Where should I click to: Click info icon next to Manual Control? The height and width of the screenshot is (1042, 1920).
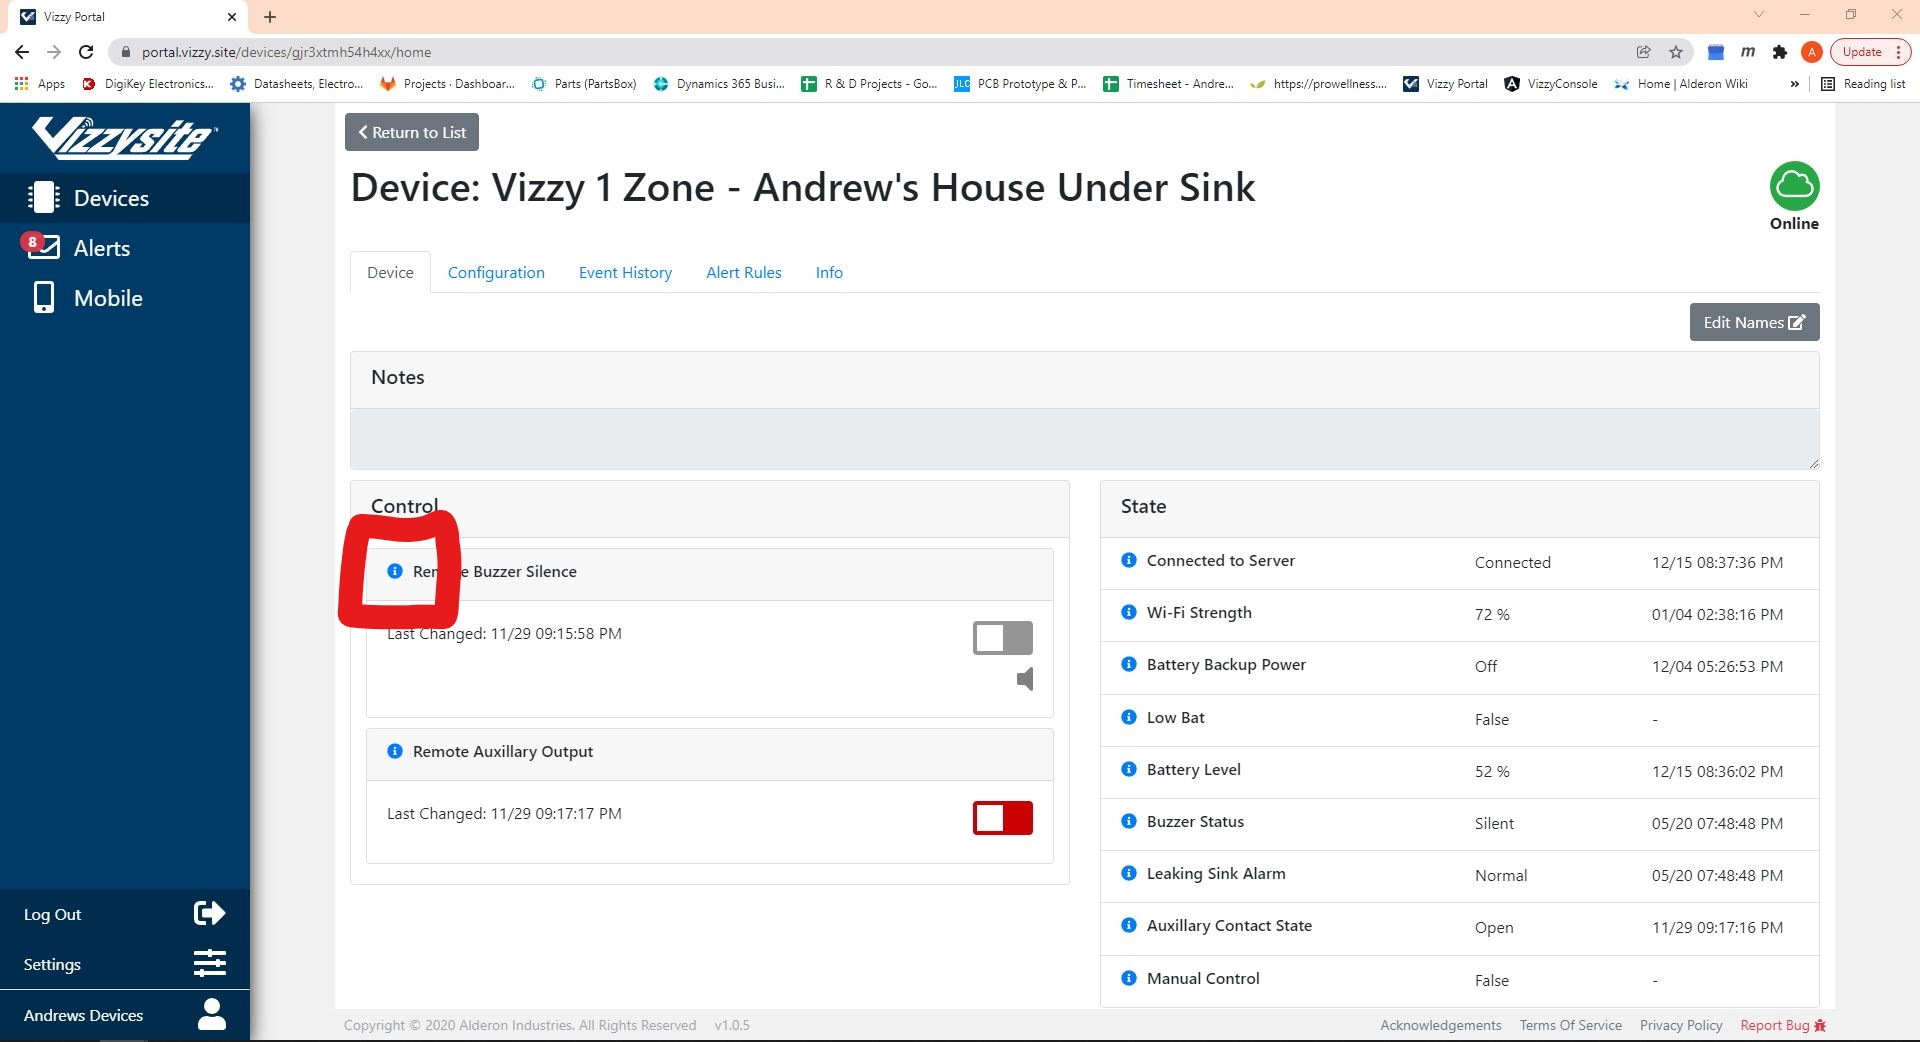pyautogui.click(x=1129, y=978)
